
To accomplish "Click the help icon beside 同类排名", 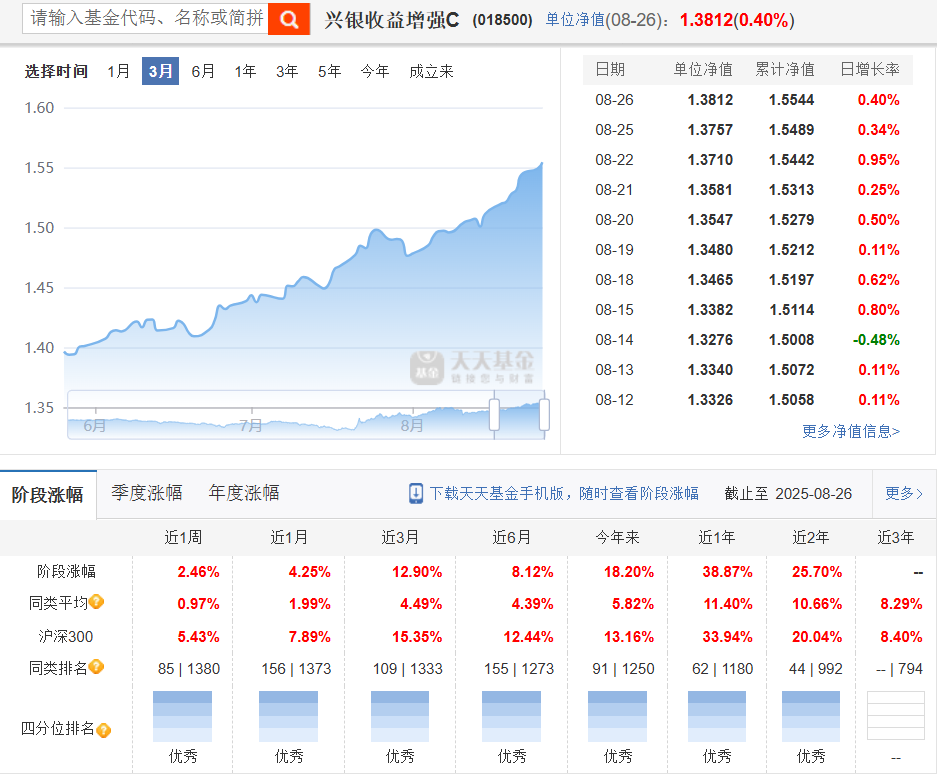I will (96, 667).
